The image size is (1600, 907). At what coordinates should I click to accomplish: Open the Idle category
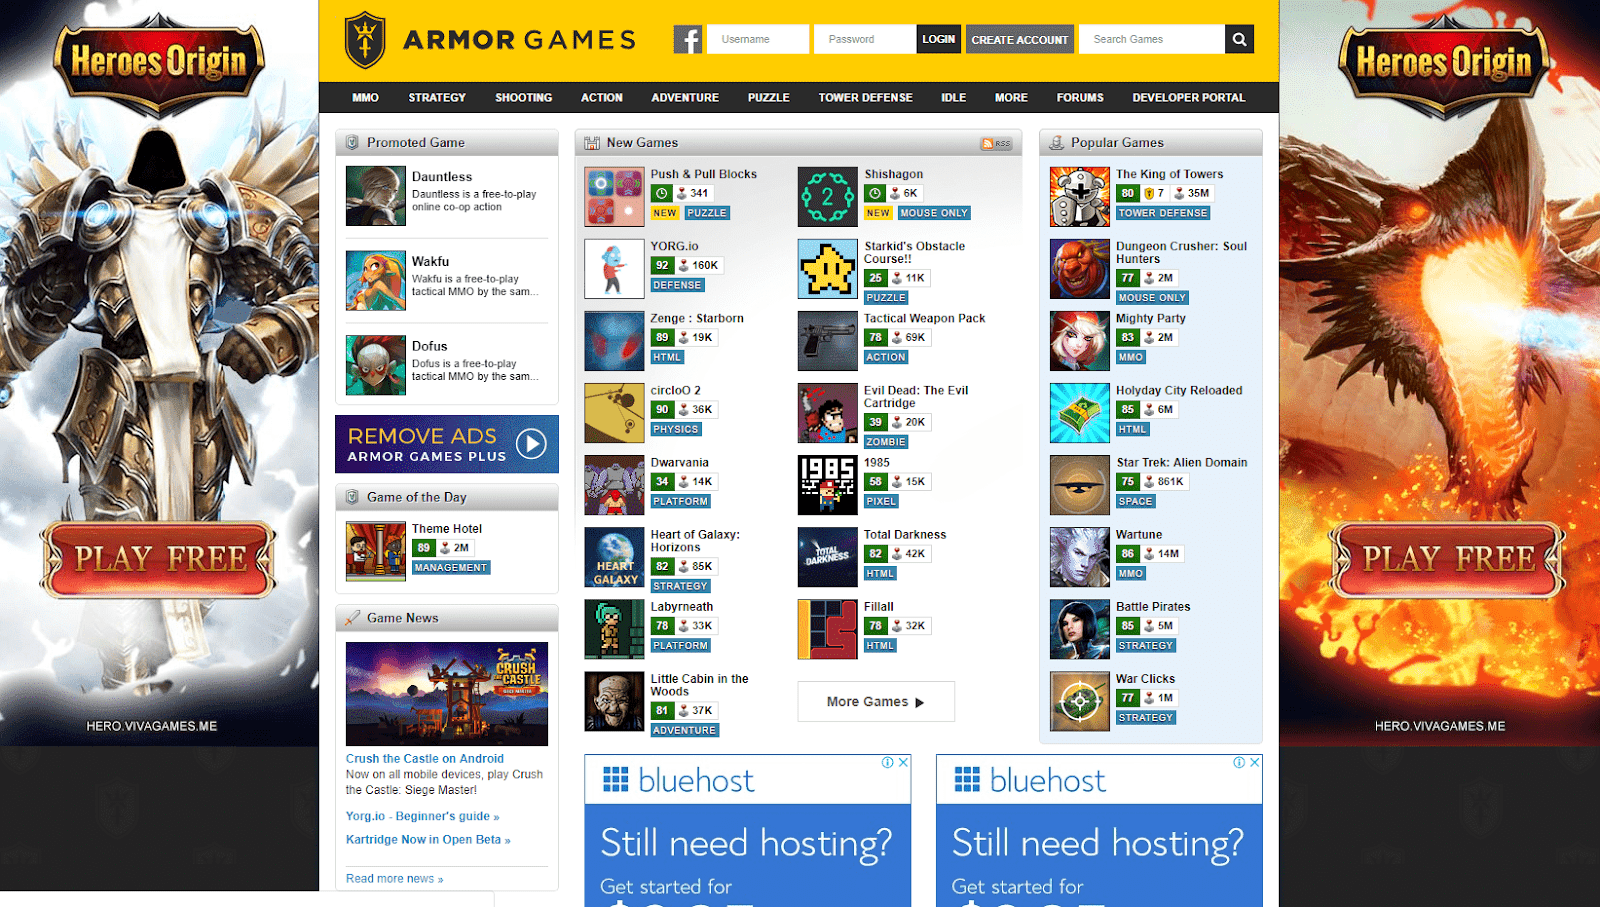[x=954, y=98]
